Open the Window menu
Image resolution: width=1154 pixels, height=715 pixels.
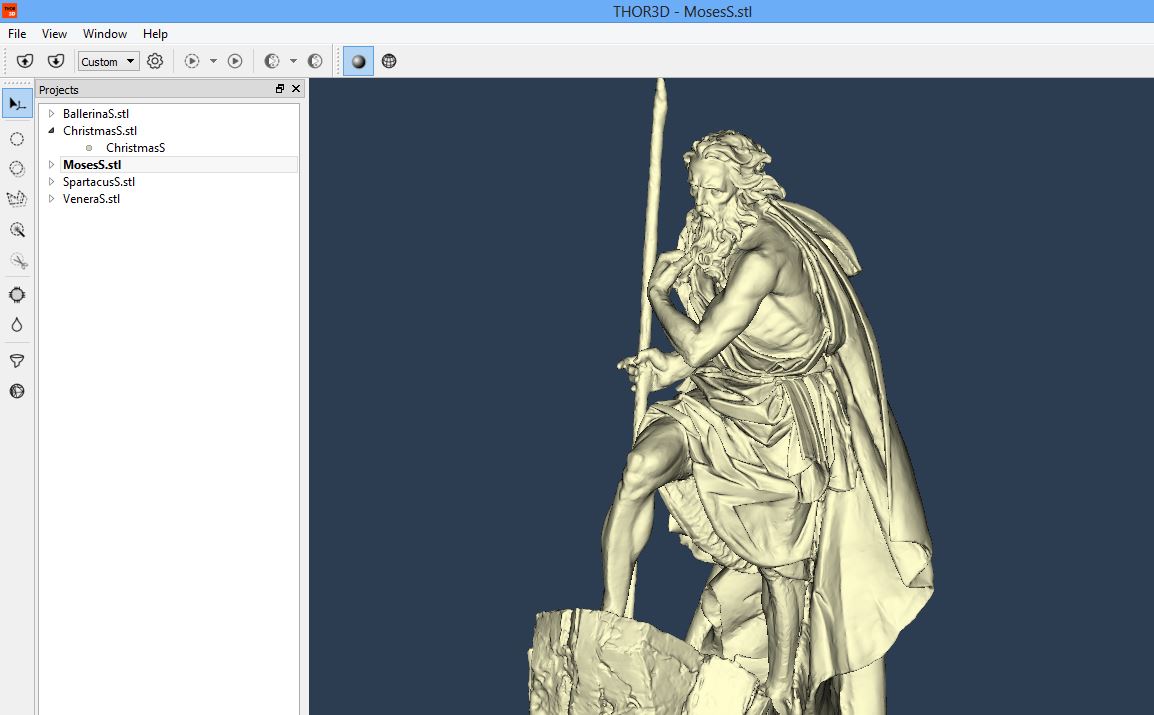tap(105, 34)
